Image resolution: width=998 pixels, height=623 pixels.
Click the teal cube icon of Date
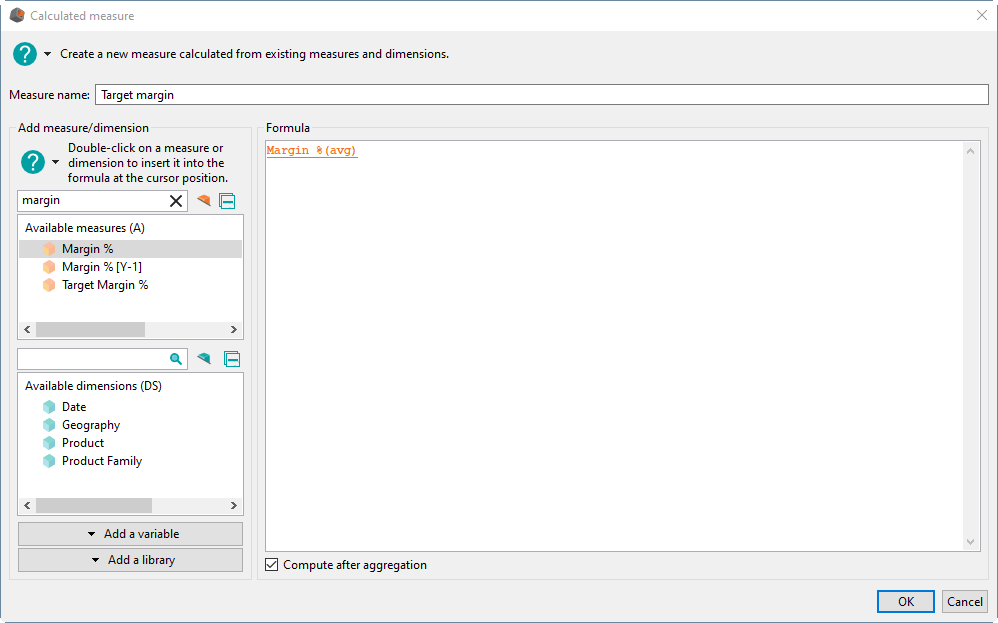click(x=49, y=407)
